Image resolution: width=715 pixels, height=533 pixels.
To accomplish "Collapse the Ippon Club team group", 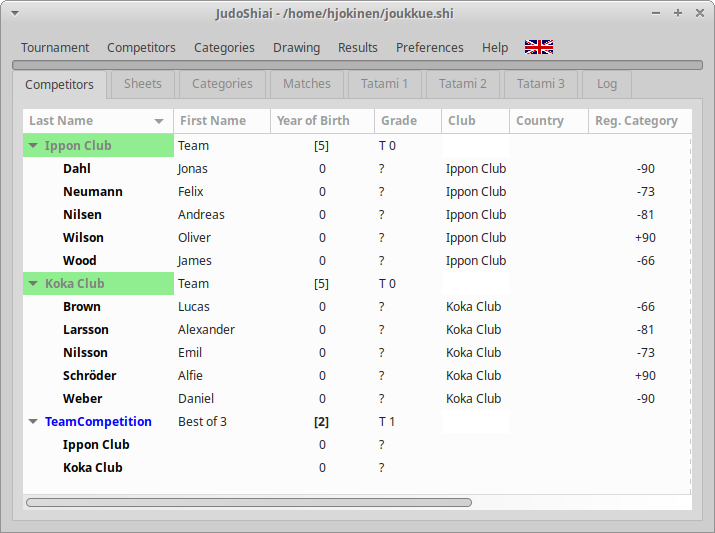I will click(33, 146).
